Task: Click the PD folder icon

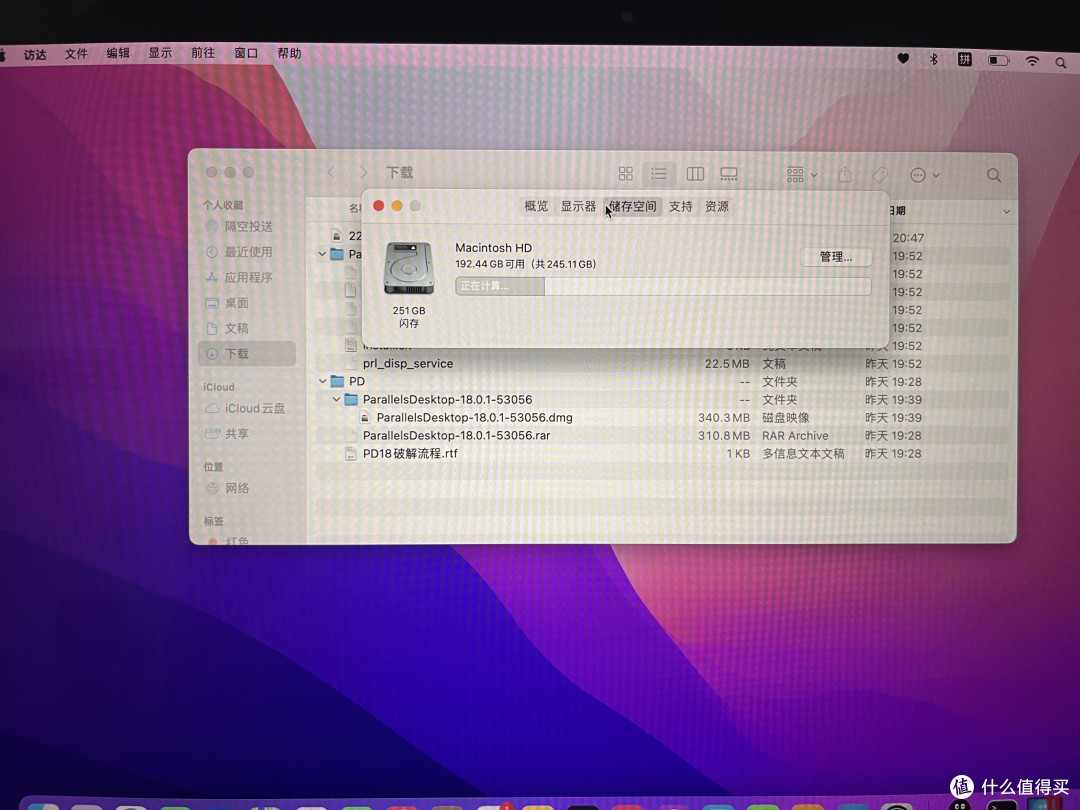Action: pyautogui.click(x=337, y=382)
